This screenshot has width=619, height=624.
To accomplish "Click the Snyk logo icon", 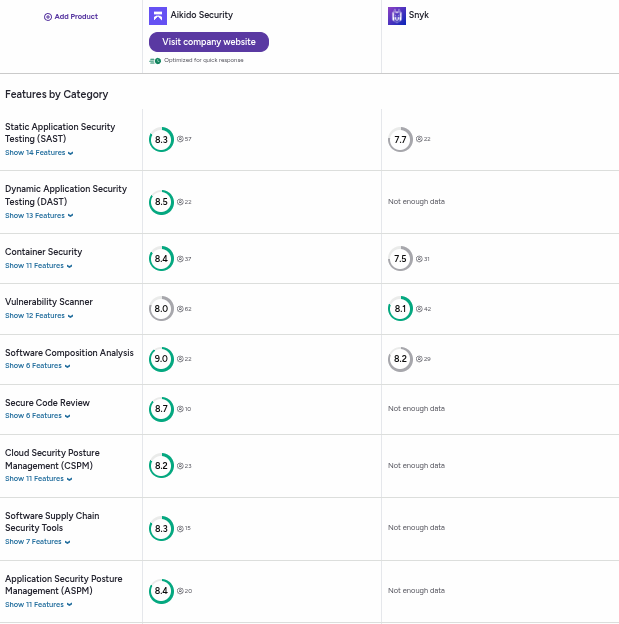I will pos(396,16).
